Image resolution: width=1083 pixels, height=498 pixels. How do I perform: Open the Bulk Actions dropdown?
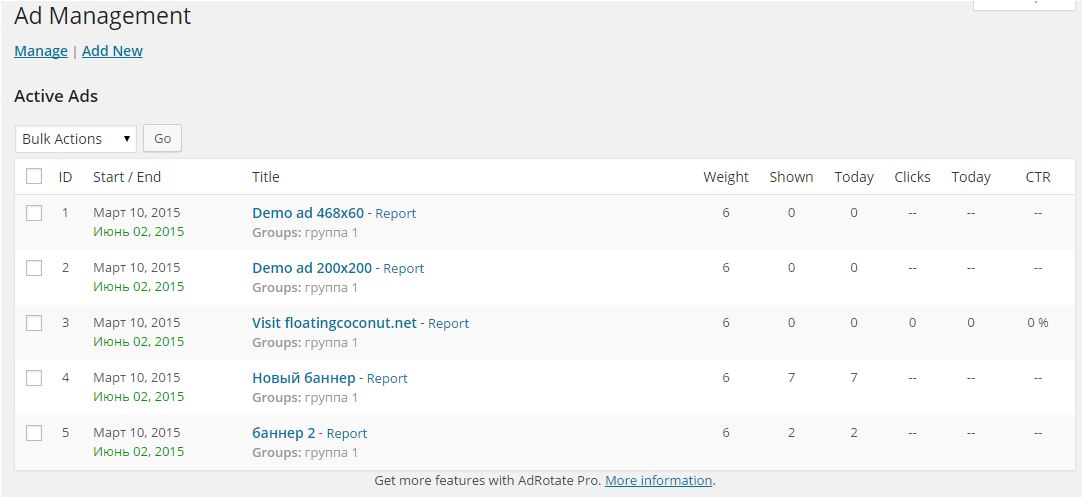[76, 139]
